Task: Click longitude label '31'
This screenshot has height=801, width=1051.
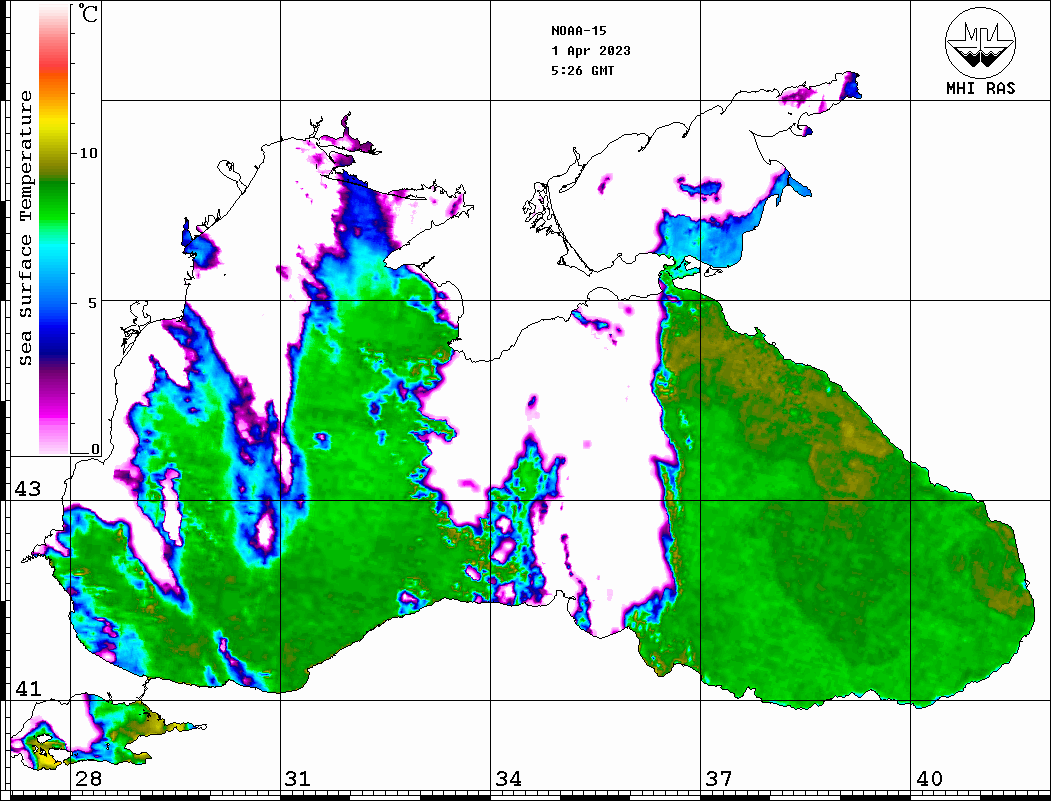Action: tap(298, 779)
